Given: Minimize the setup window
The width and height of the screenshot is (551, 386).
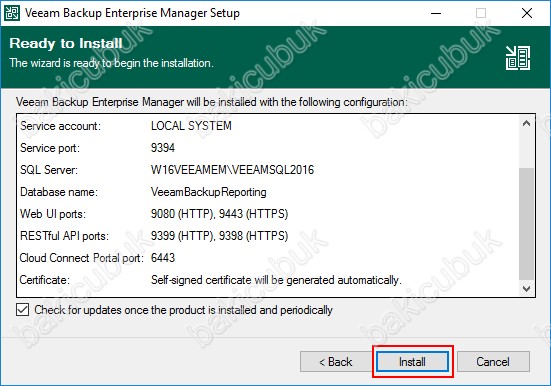Looking at the screenshot, I should point(436,13).
